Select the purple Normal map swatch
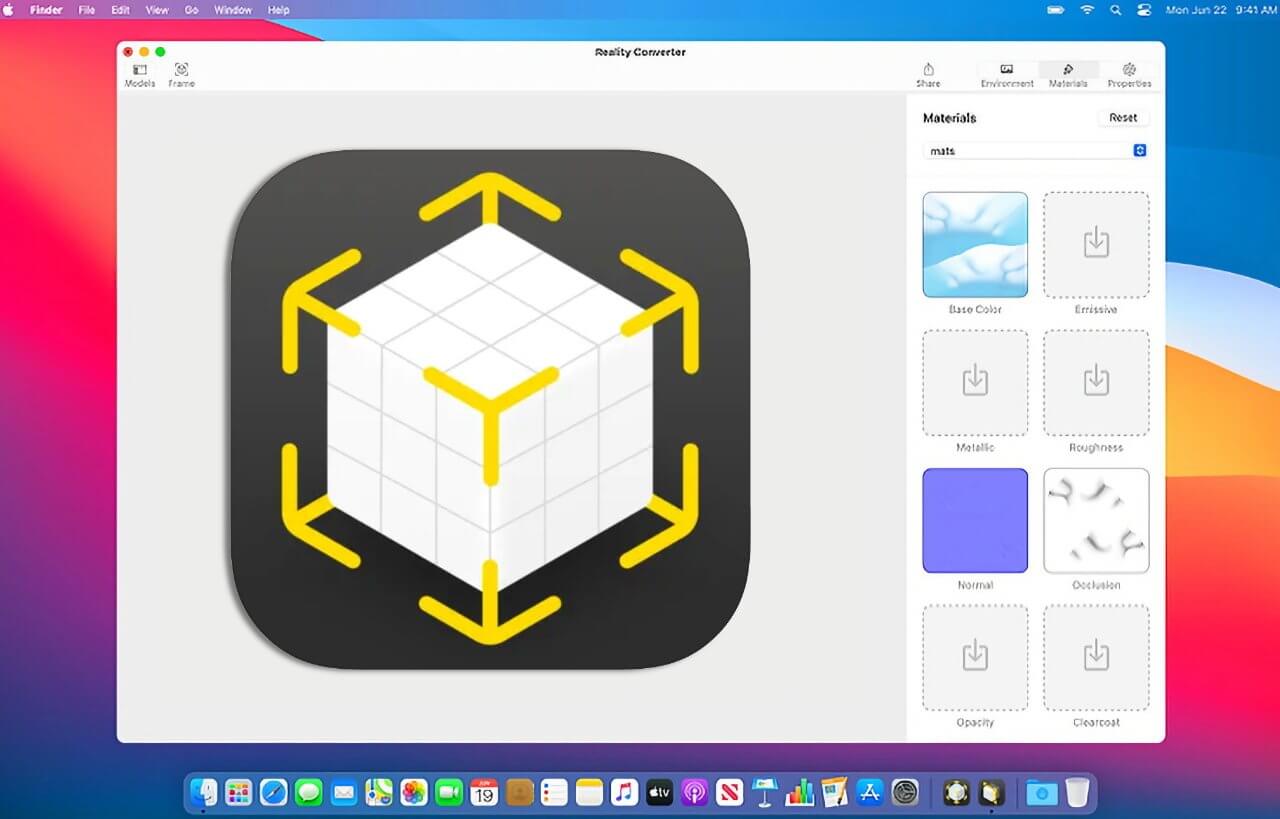Screen dimensions: 1280x819 tap(975, 521)
